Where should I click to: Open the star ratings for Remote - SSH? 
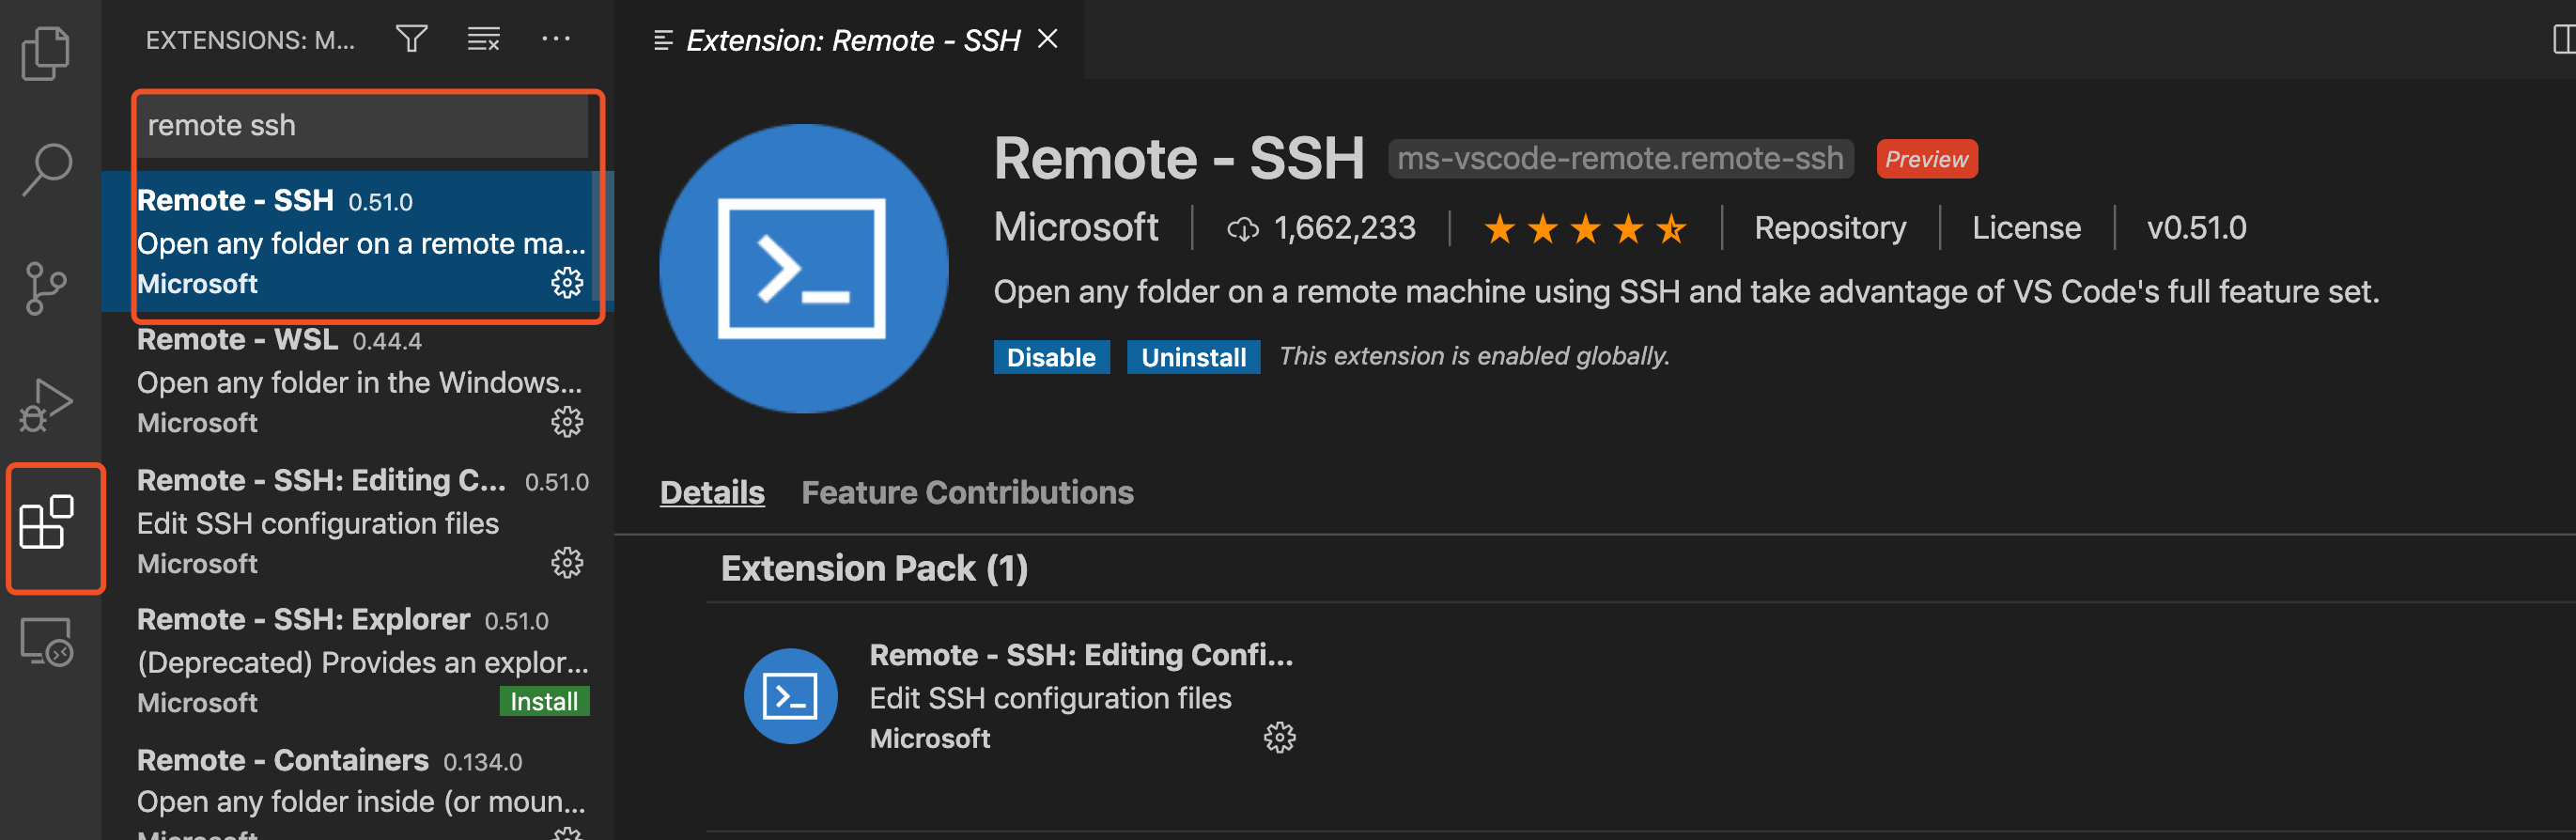1585,229
